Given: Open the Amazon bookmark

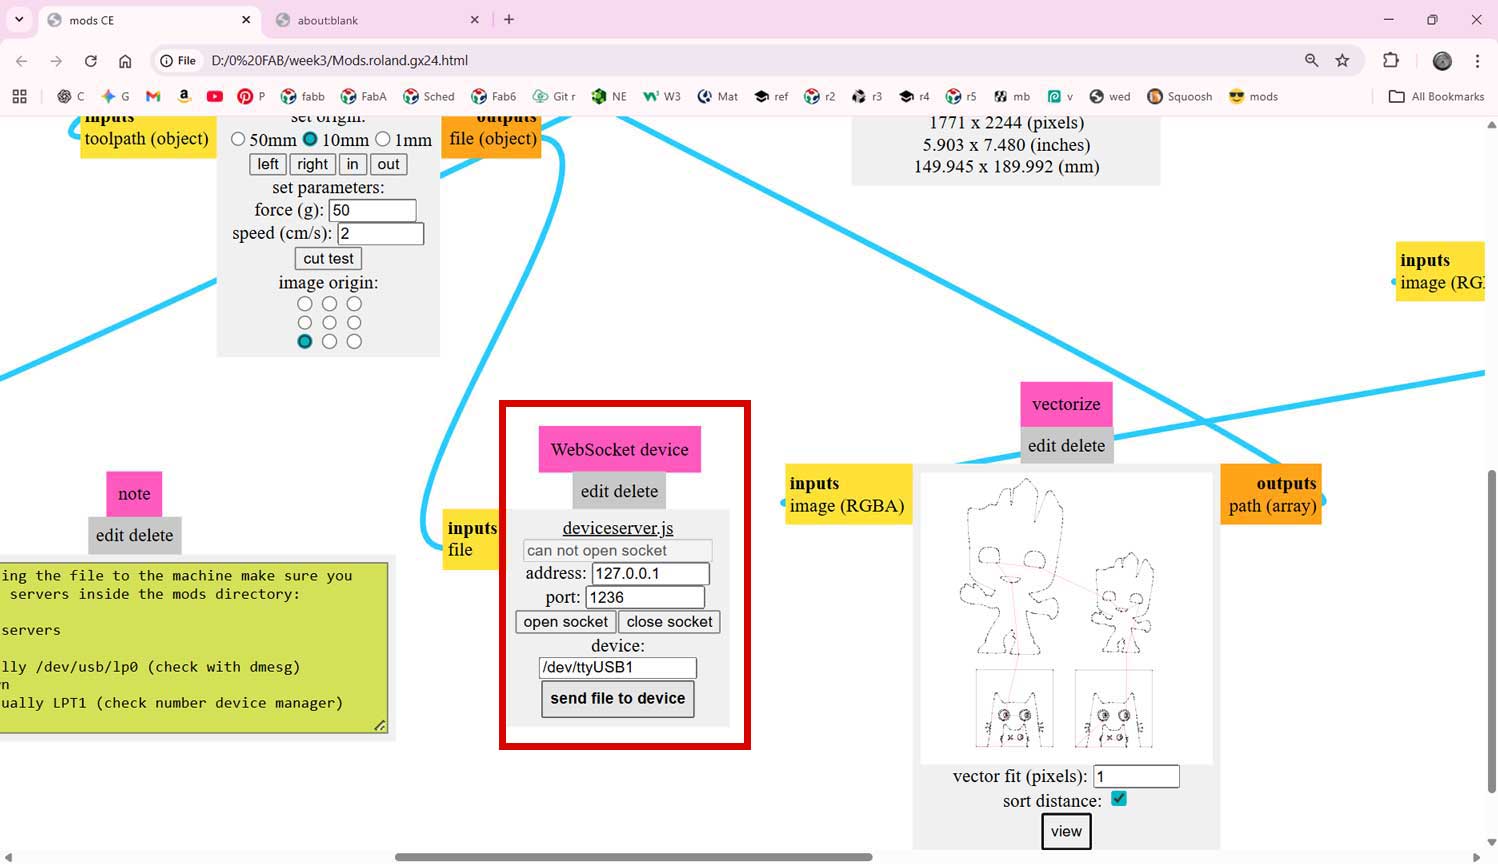Looking at the screenshot, I should pos(184,97).
